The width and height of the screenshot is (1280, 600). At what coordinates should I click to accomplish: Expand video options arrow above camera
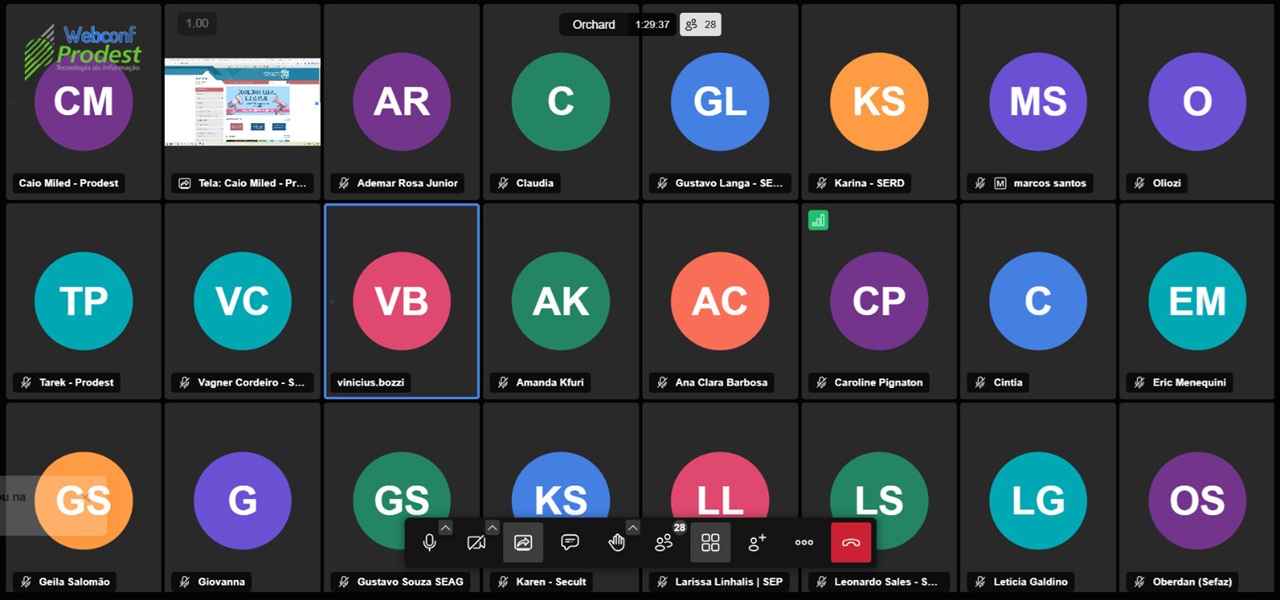492,528
